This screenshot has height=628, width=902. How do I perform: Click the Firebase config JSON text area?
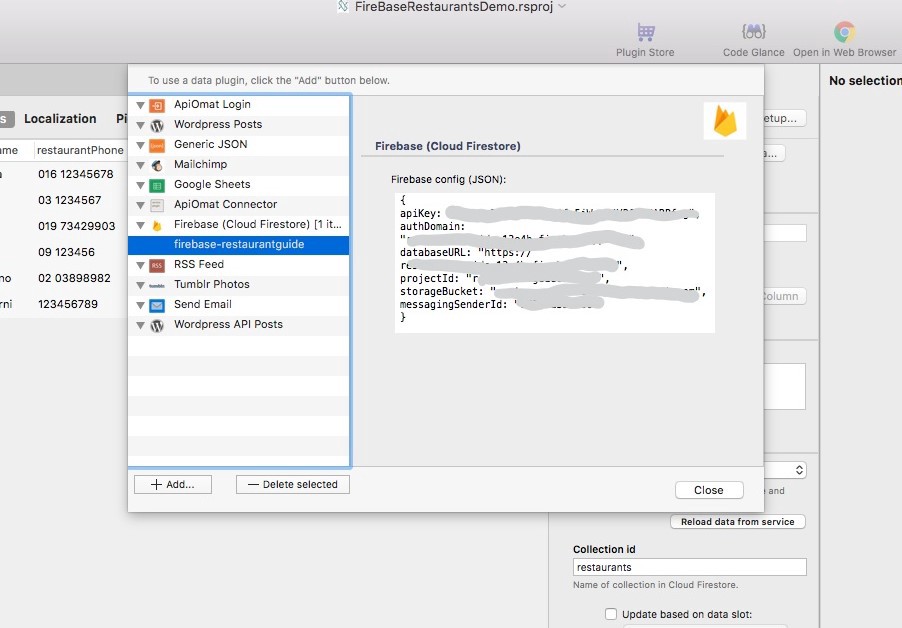point(555,263)
